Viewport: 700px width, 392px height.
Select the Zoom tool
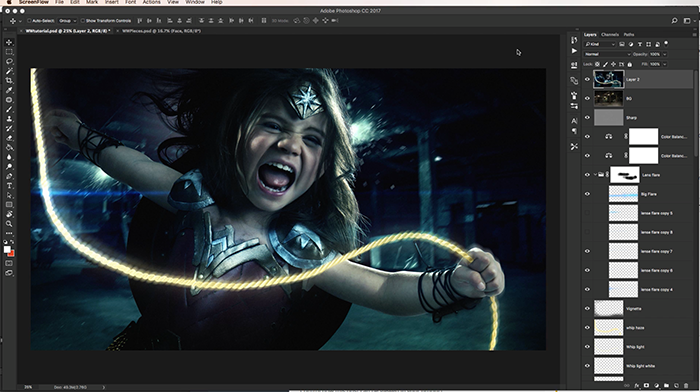(9, 224)
